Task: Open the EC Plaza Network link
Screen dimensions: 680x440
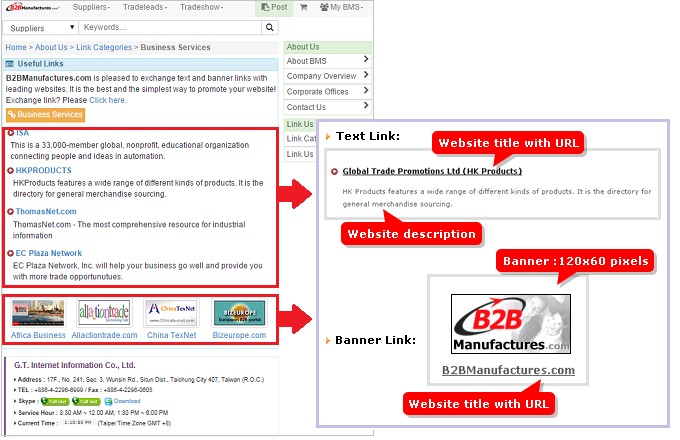Action: 49,253
